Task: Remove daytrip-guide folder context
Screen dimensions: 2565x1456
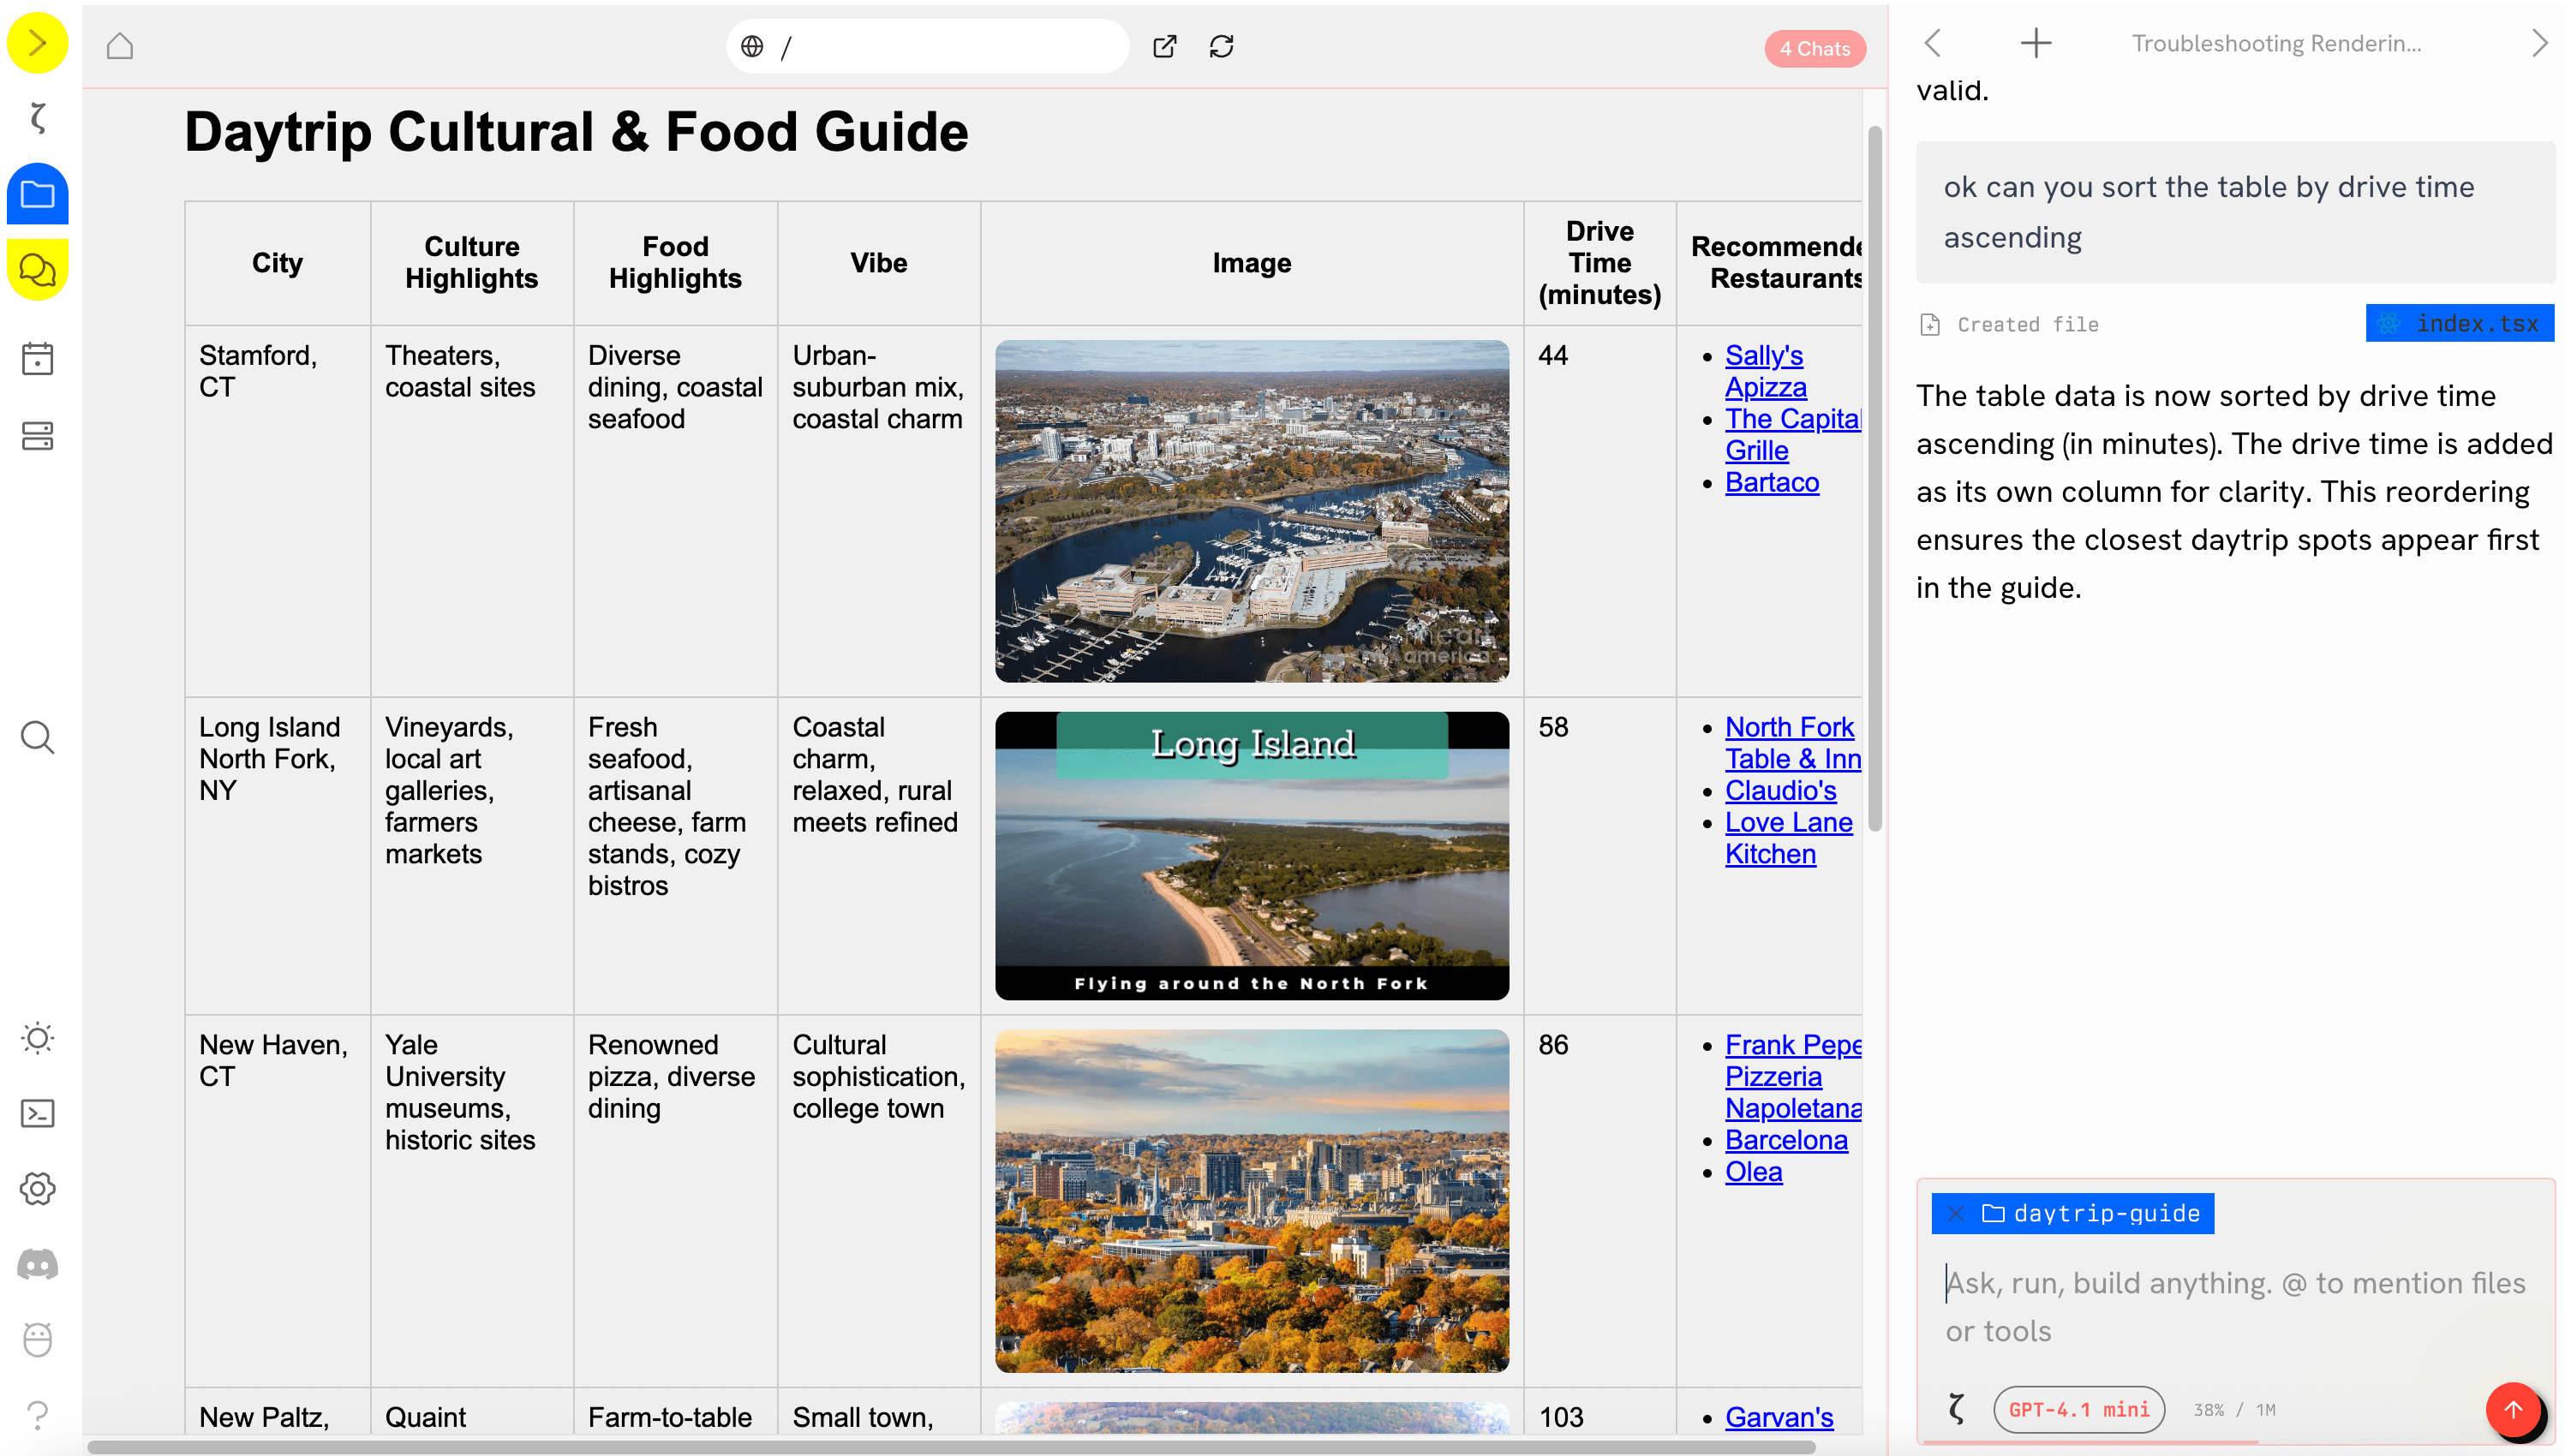Action: pyautogui.click(x=1955, y=1213)
